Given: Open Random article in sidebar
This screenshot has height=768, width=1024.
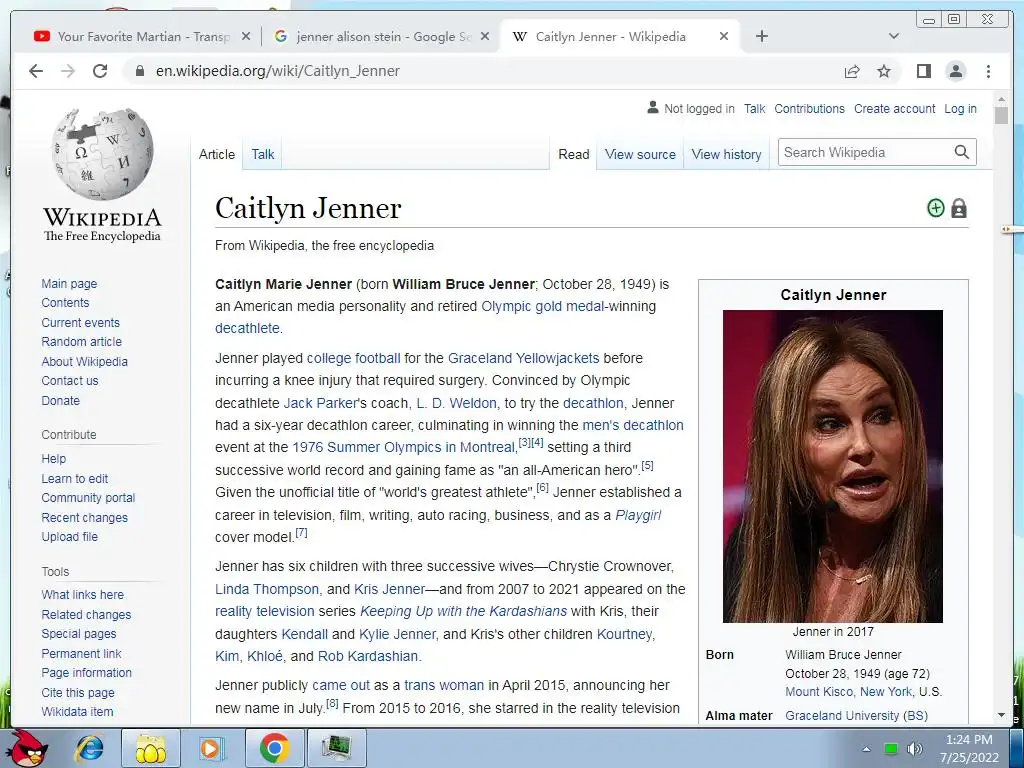Looking at the screenshot, I should (x=82, y=342).
